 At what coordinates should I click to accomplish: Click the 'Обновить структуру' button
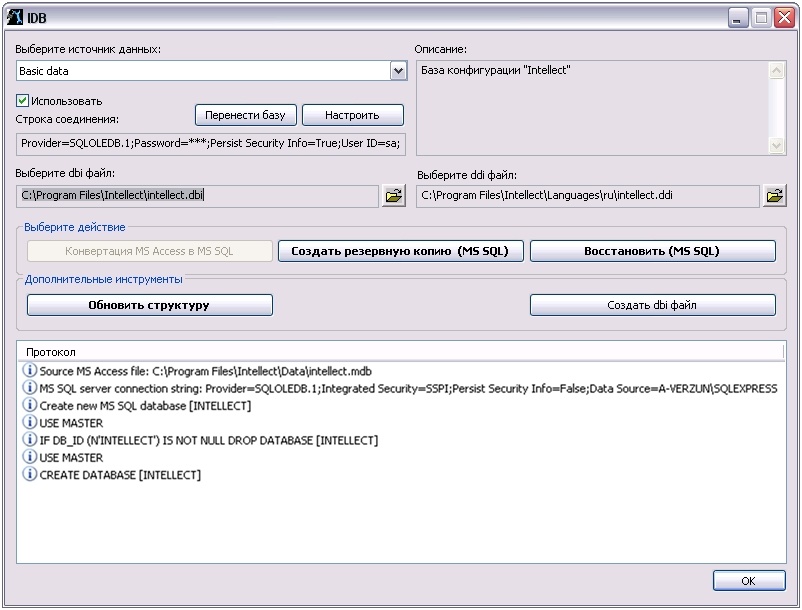[149, 305]
